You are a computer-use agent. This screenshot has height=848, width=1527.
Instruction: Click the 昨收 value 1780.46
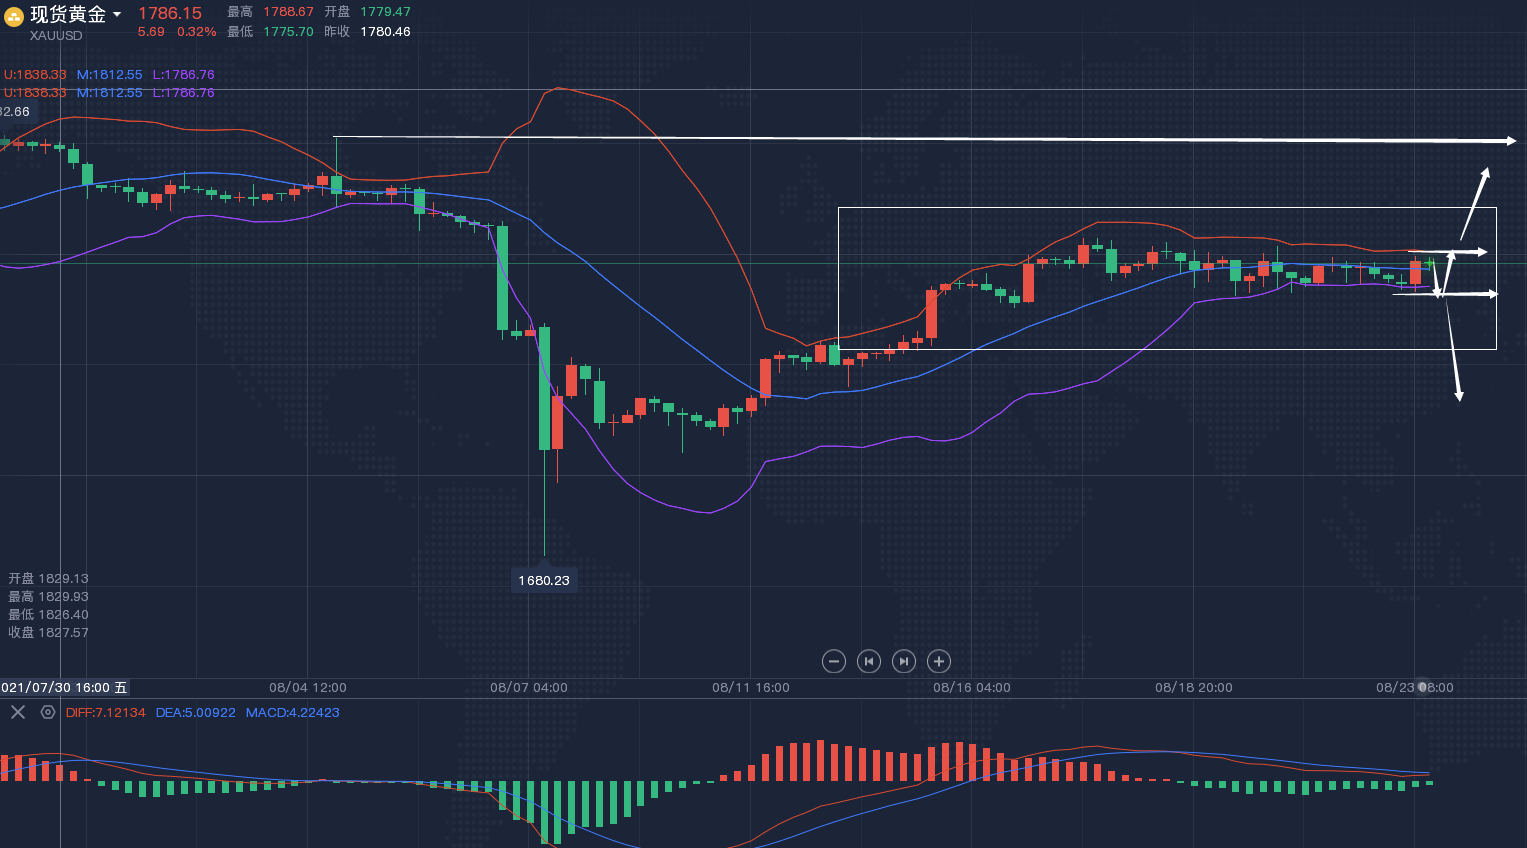tap(385, 32)
